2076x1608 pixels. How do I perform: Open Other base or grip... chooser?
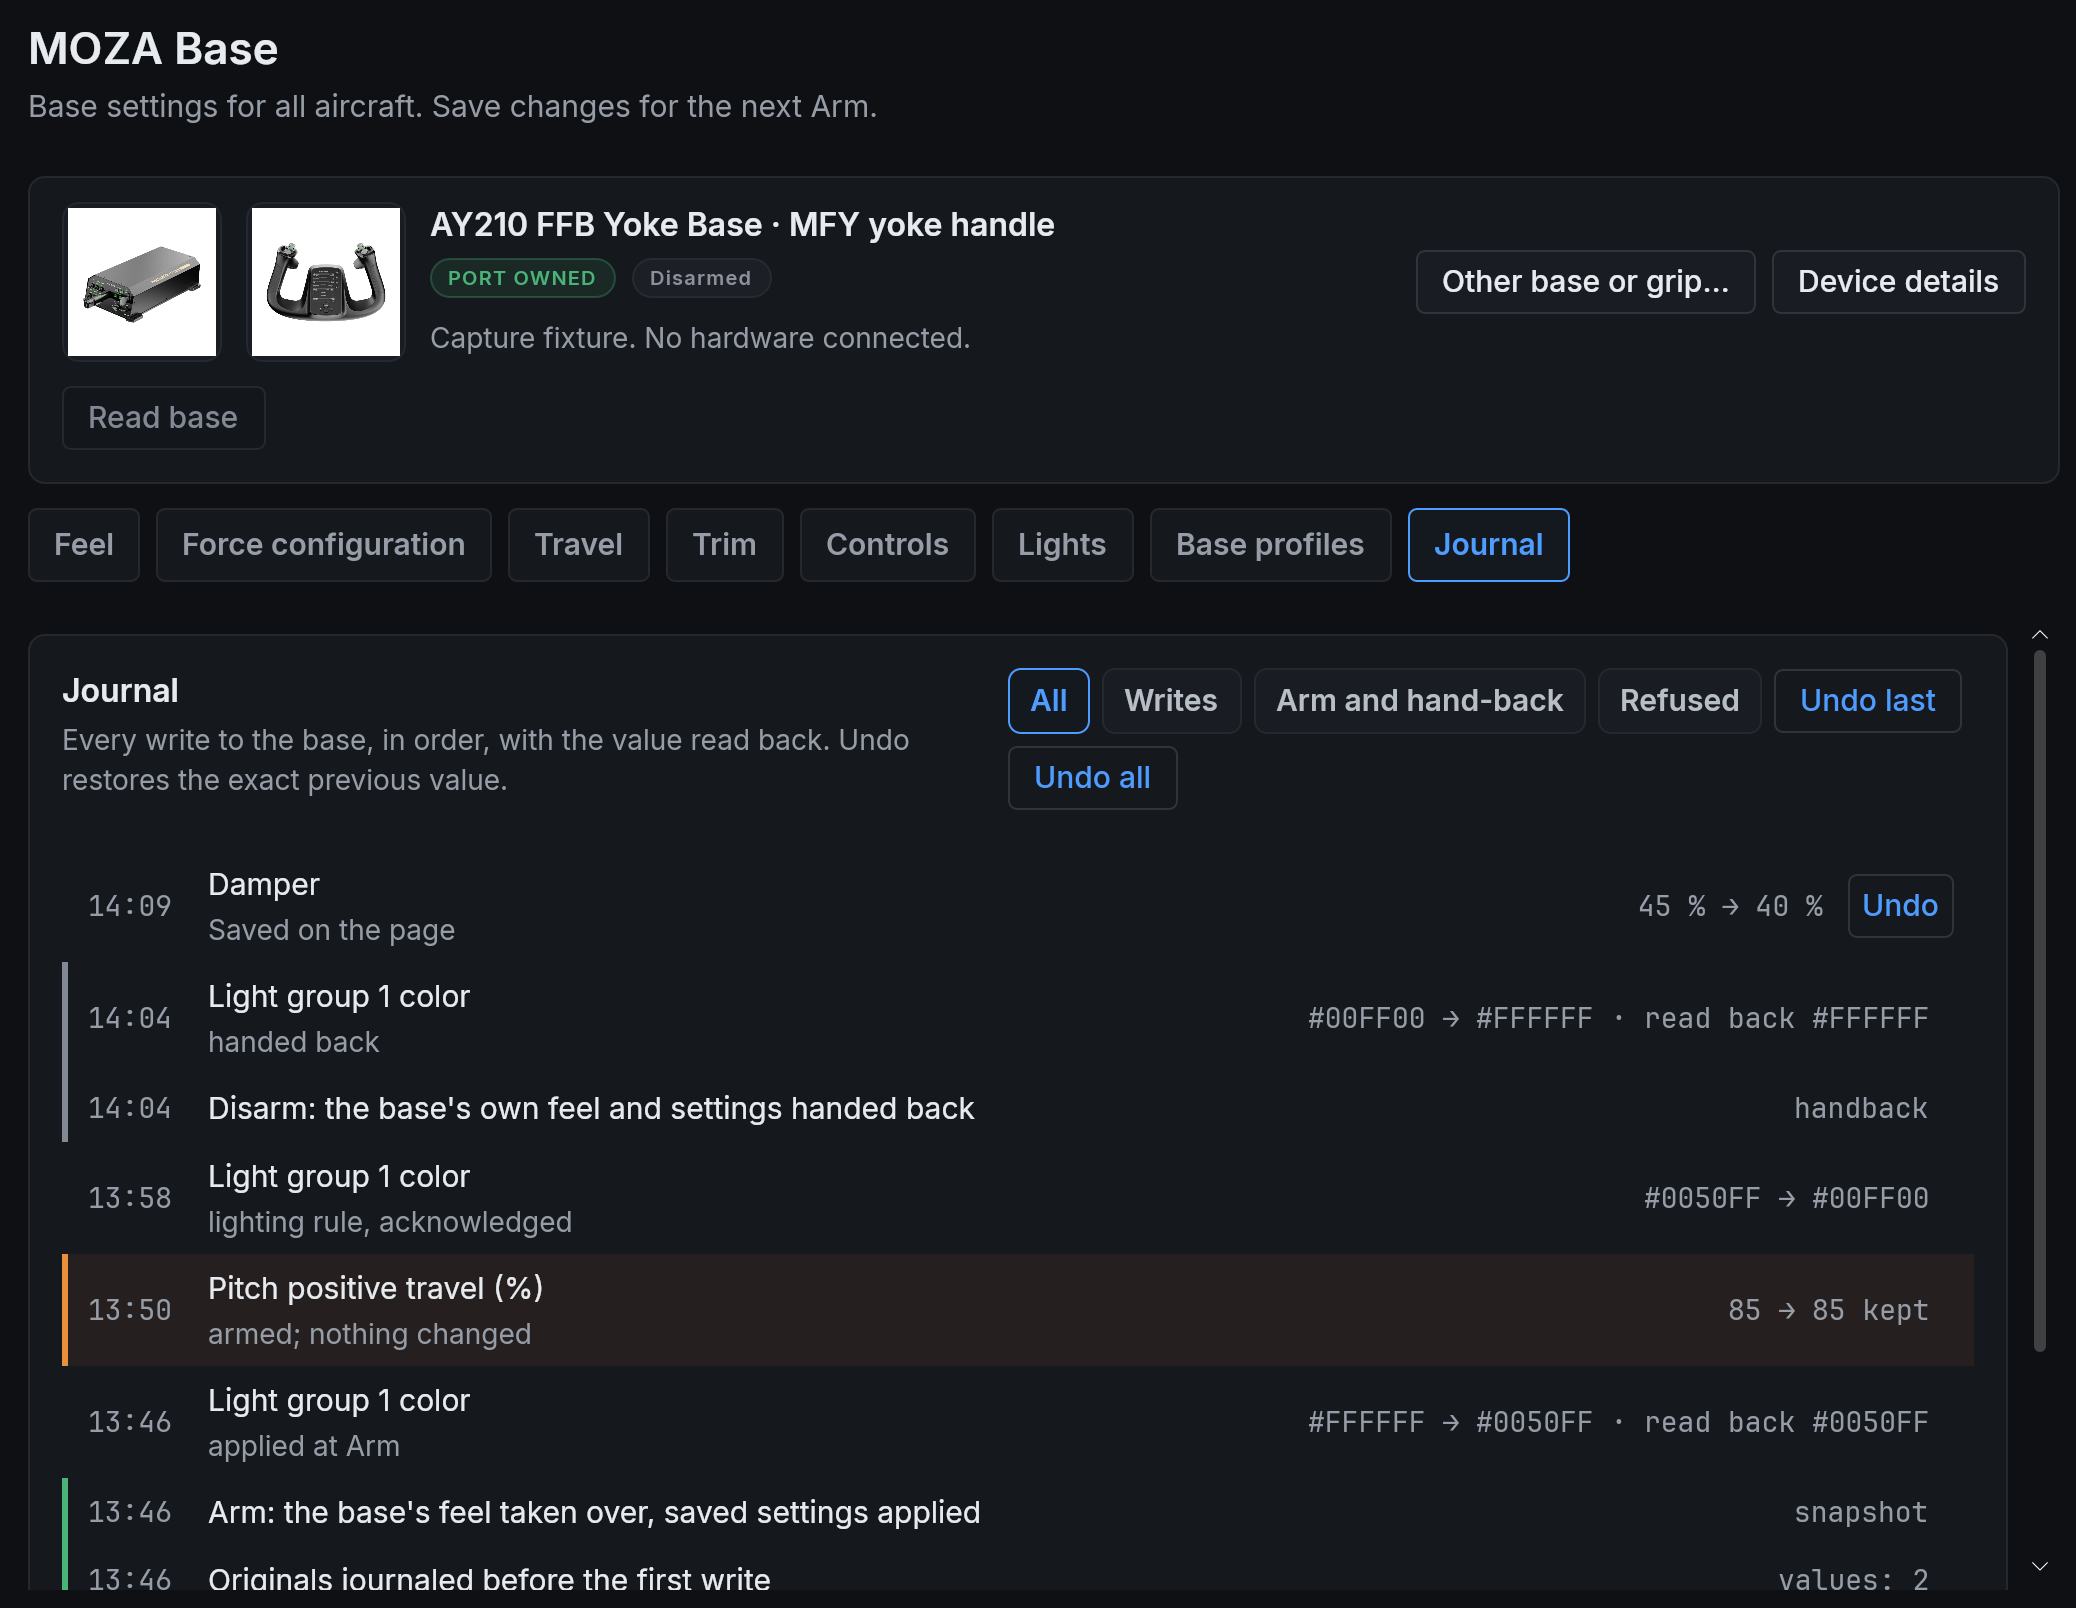[x=1585, y=282]
